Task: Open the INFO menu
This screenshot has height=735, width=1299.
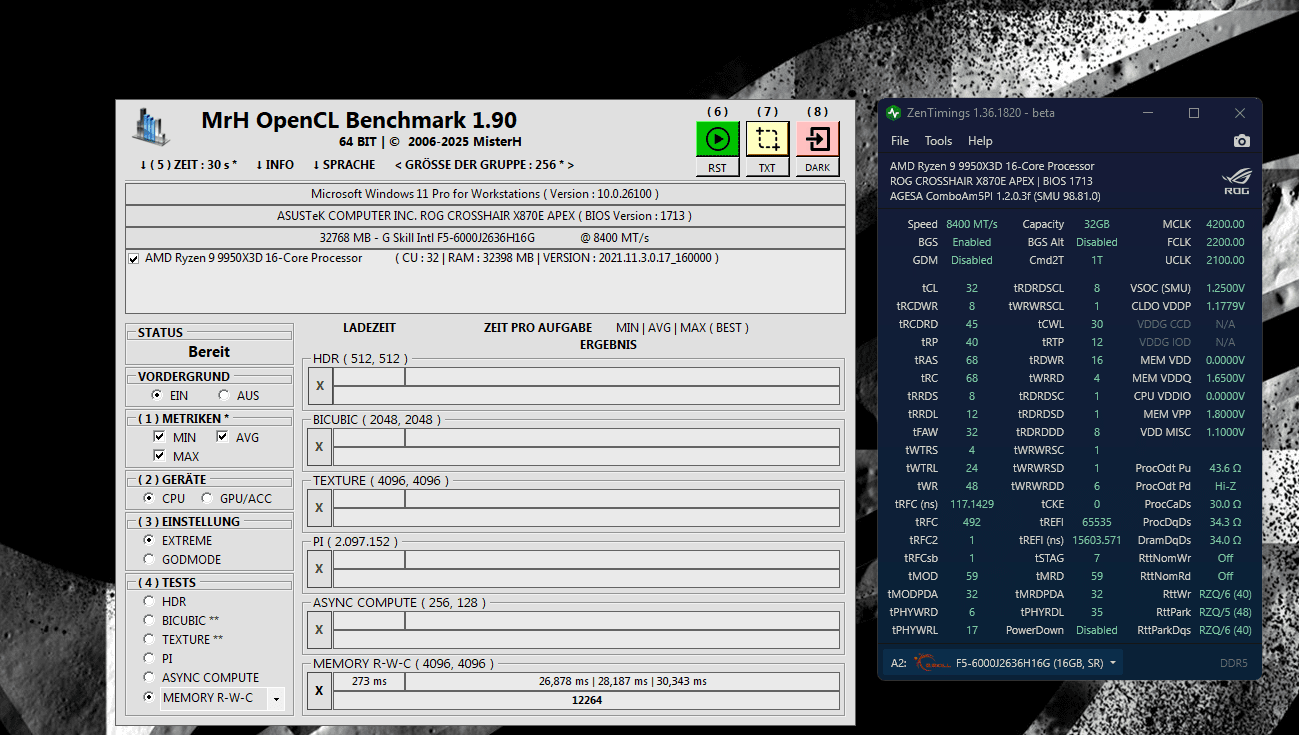Action: [x=275, y=165]
